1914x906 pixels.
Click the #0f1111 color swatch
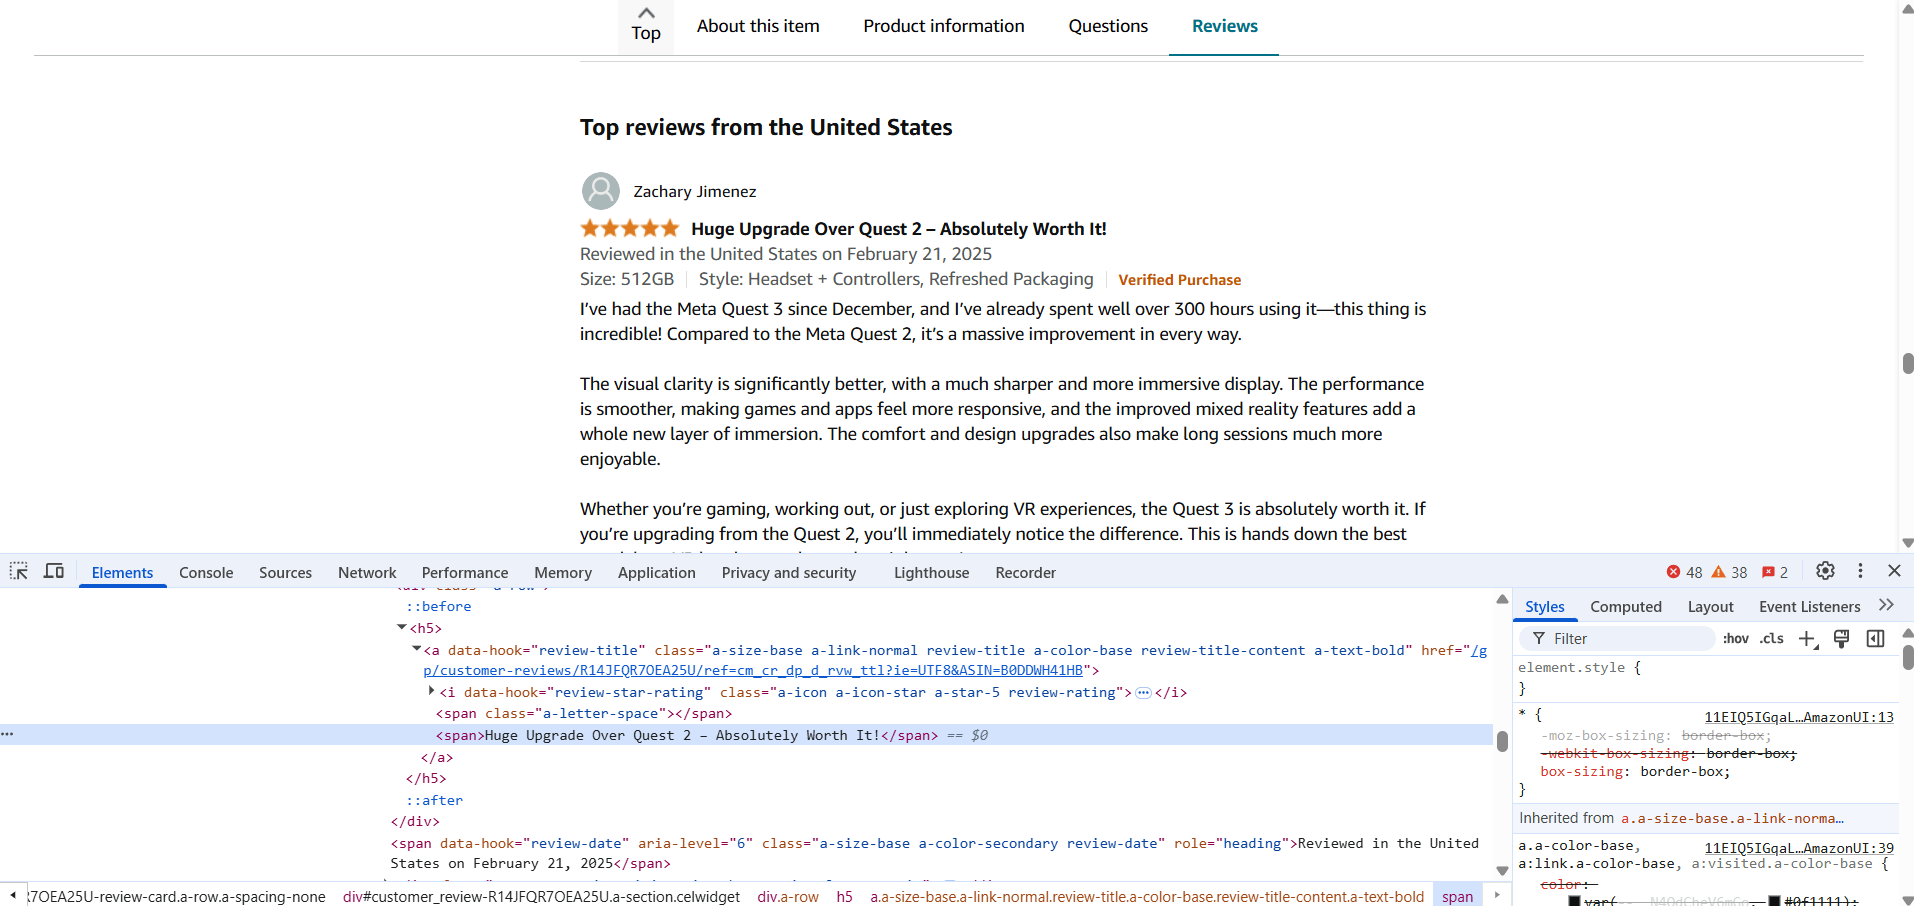(1775, 901)
